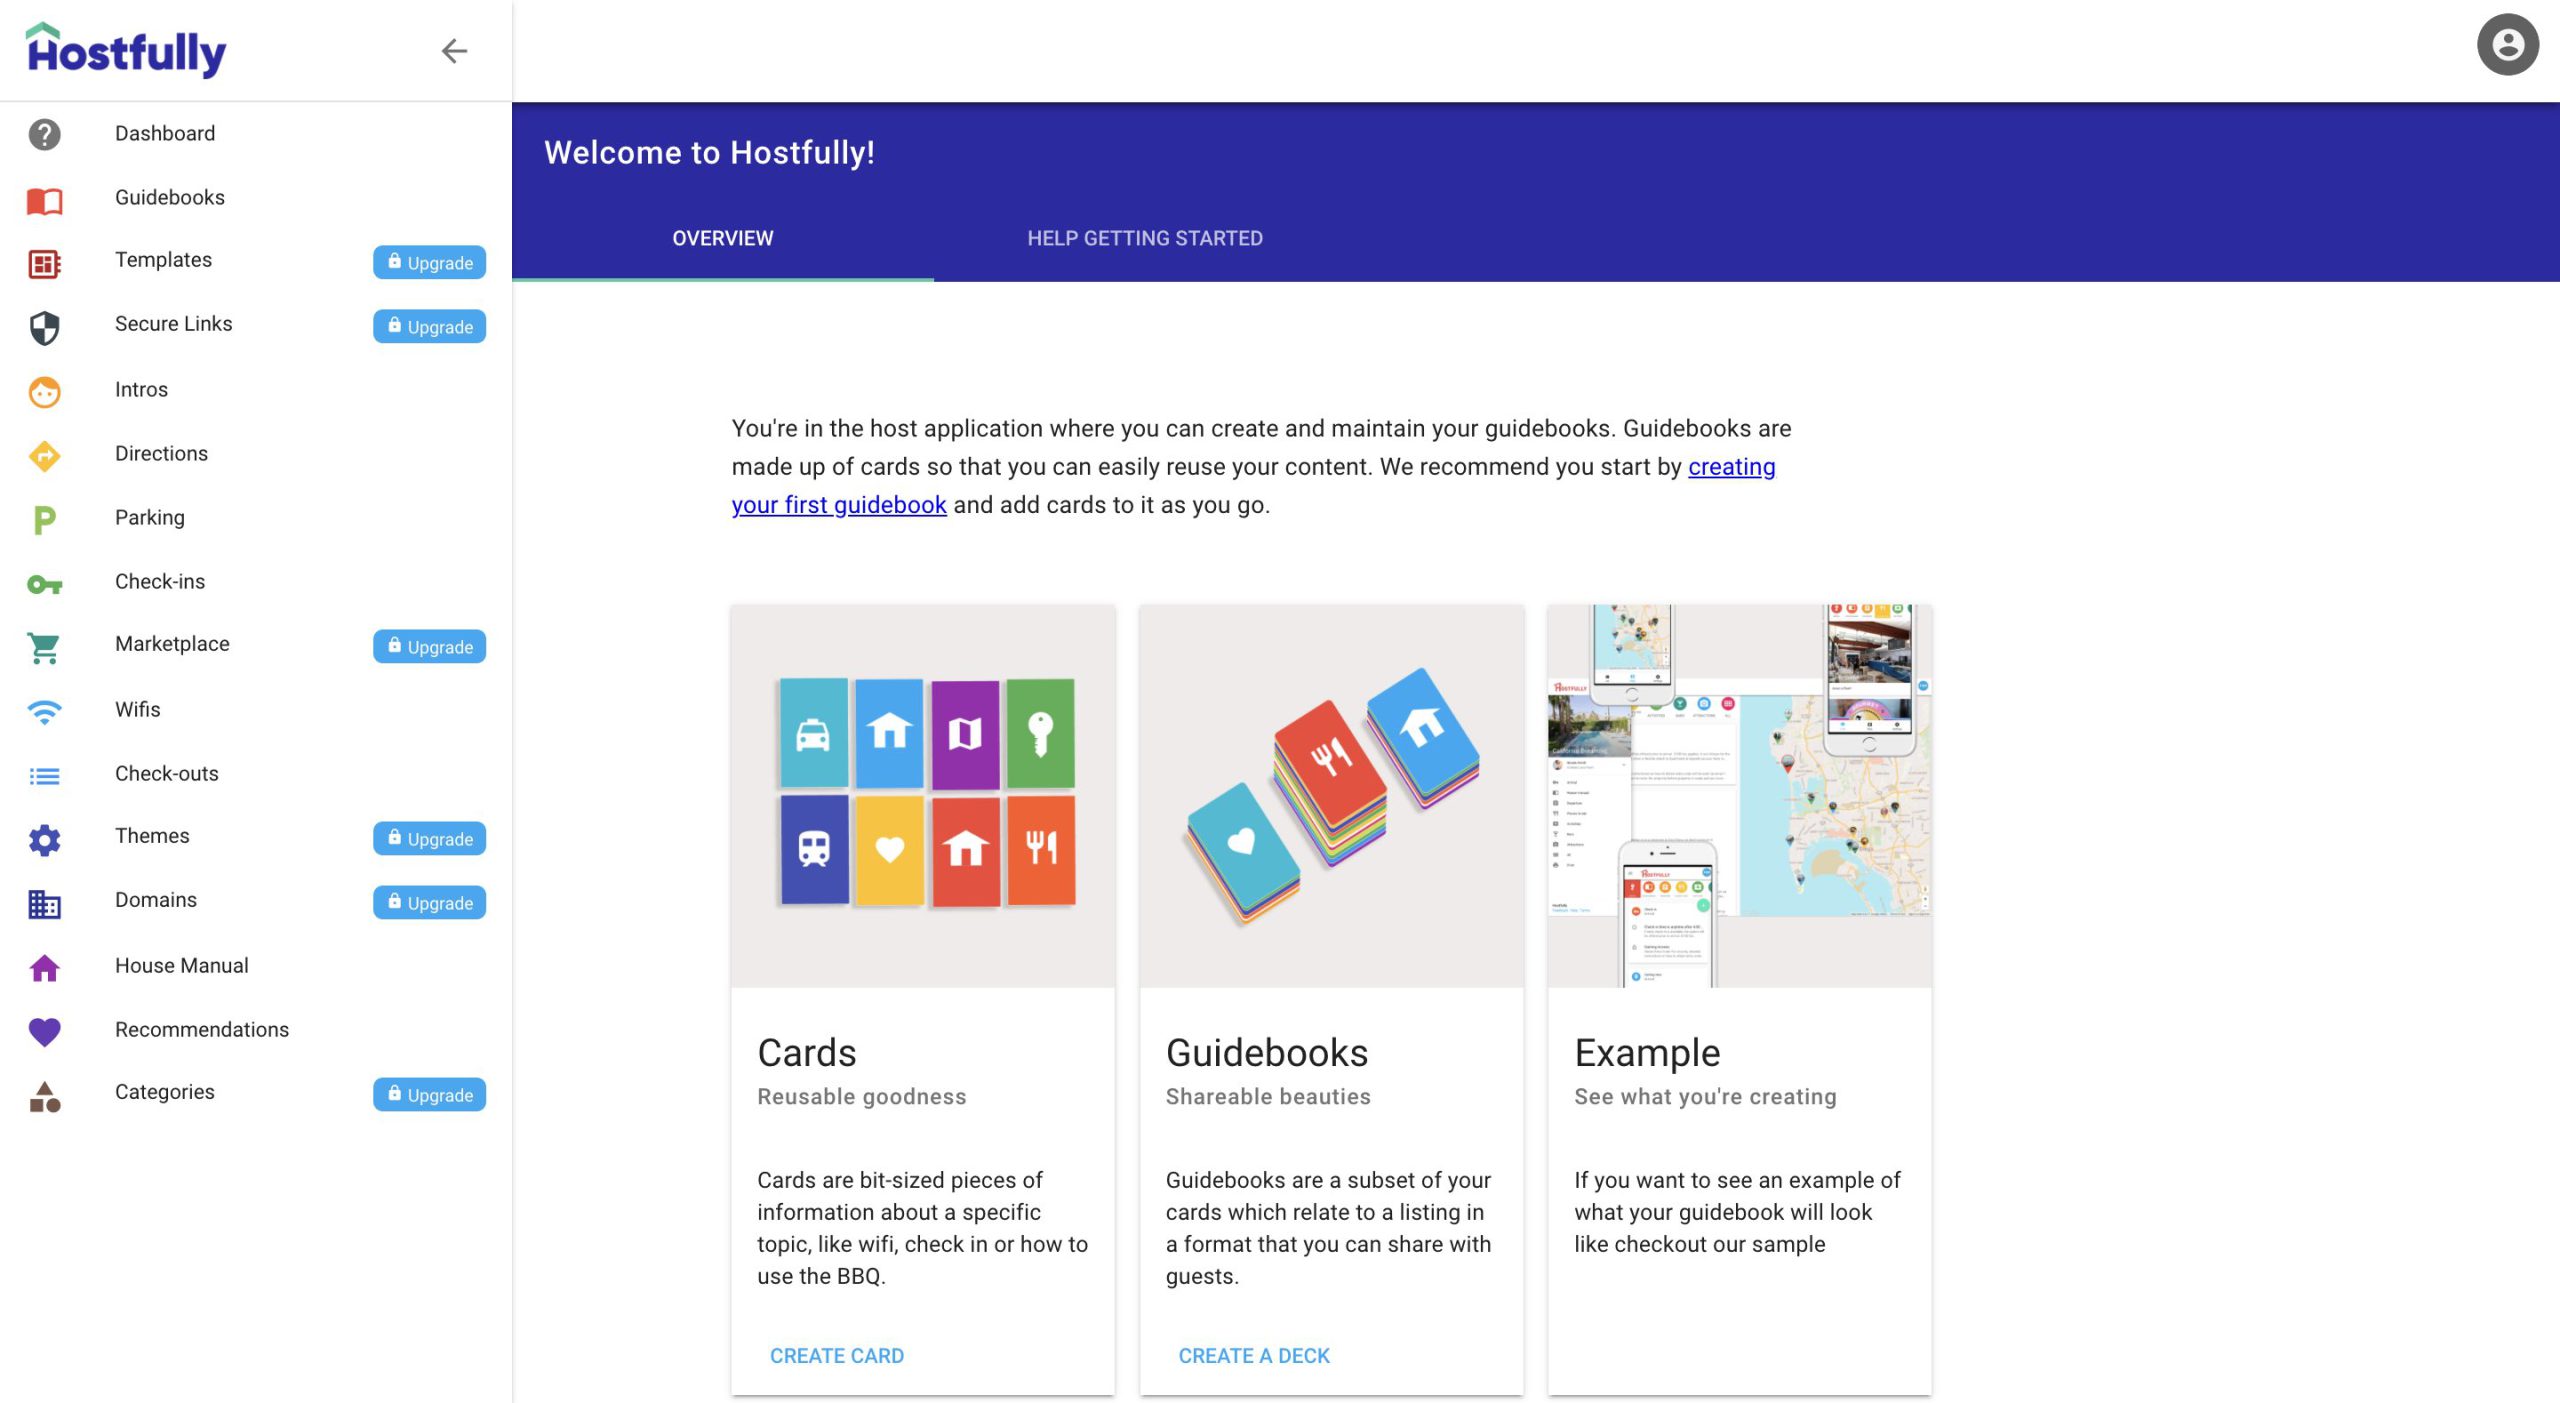Viewport: 2560px width, 1403px height.
Task: Click the Directions icon in sidebar
Action: [x=43, y=453]
